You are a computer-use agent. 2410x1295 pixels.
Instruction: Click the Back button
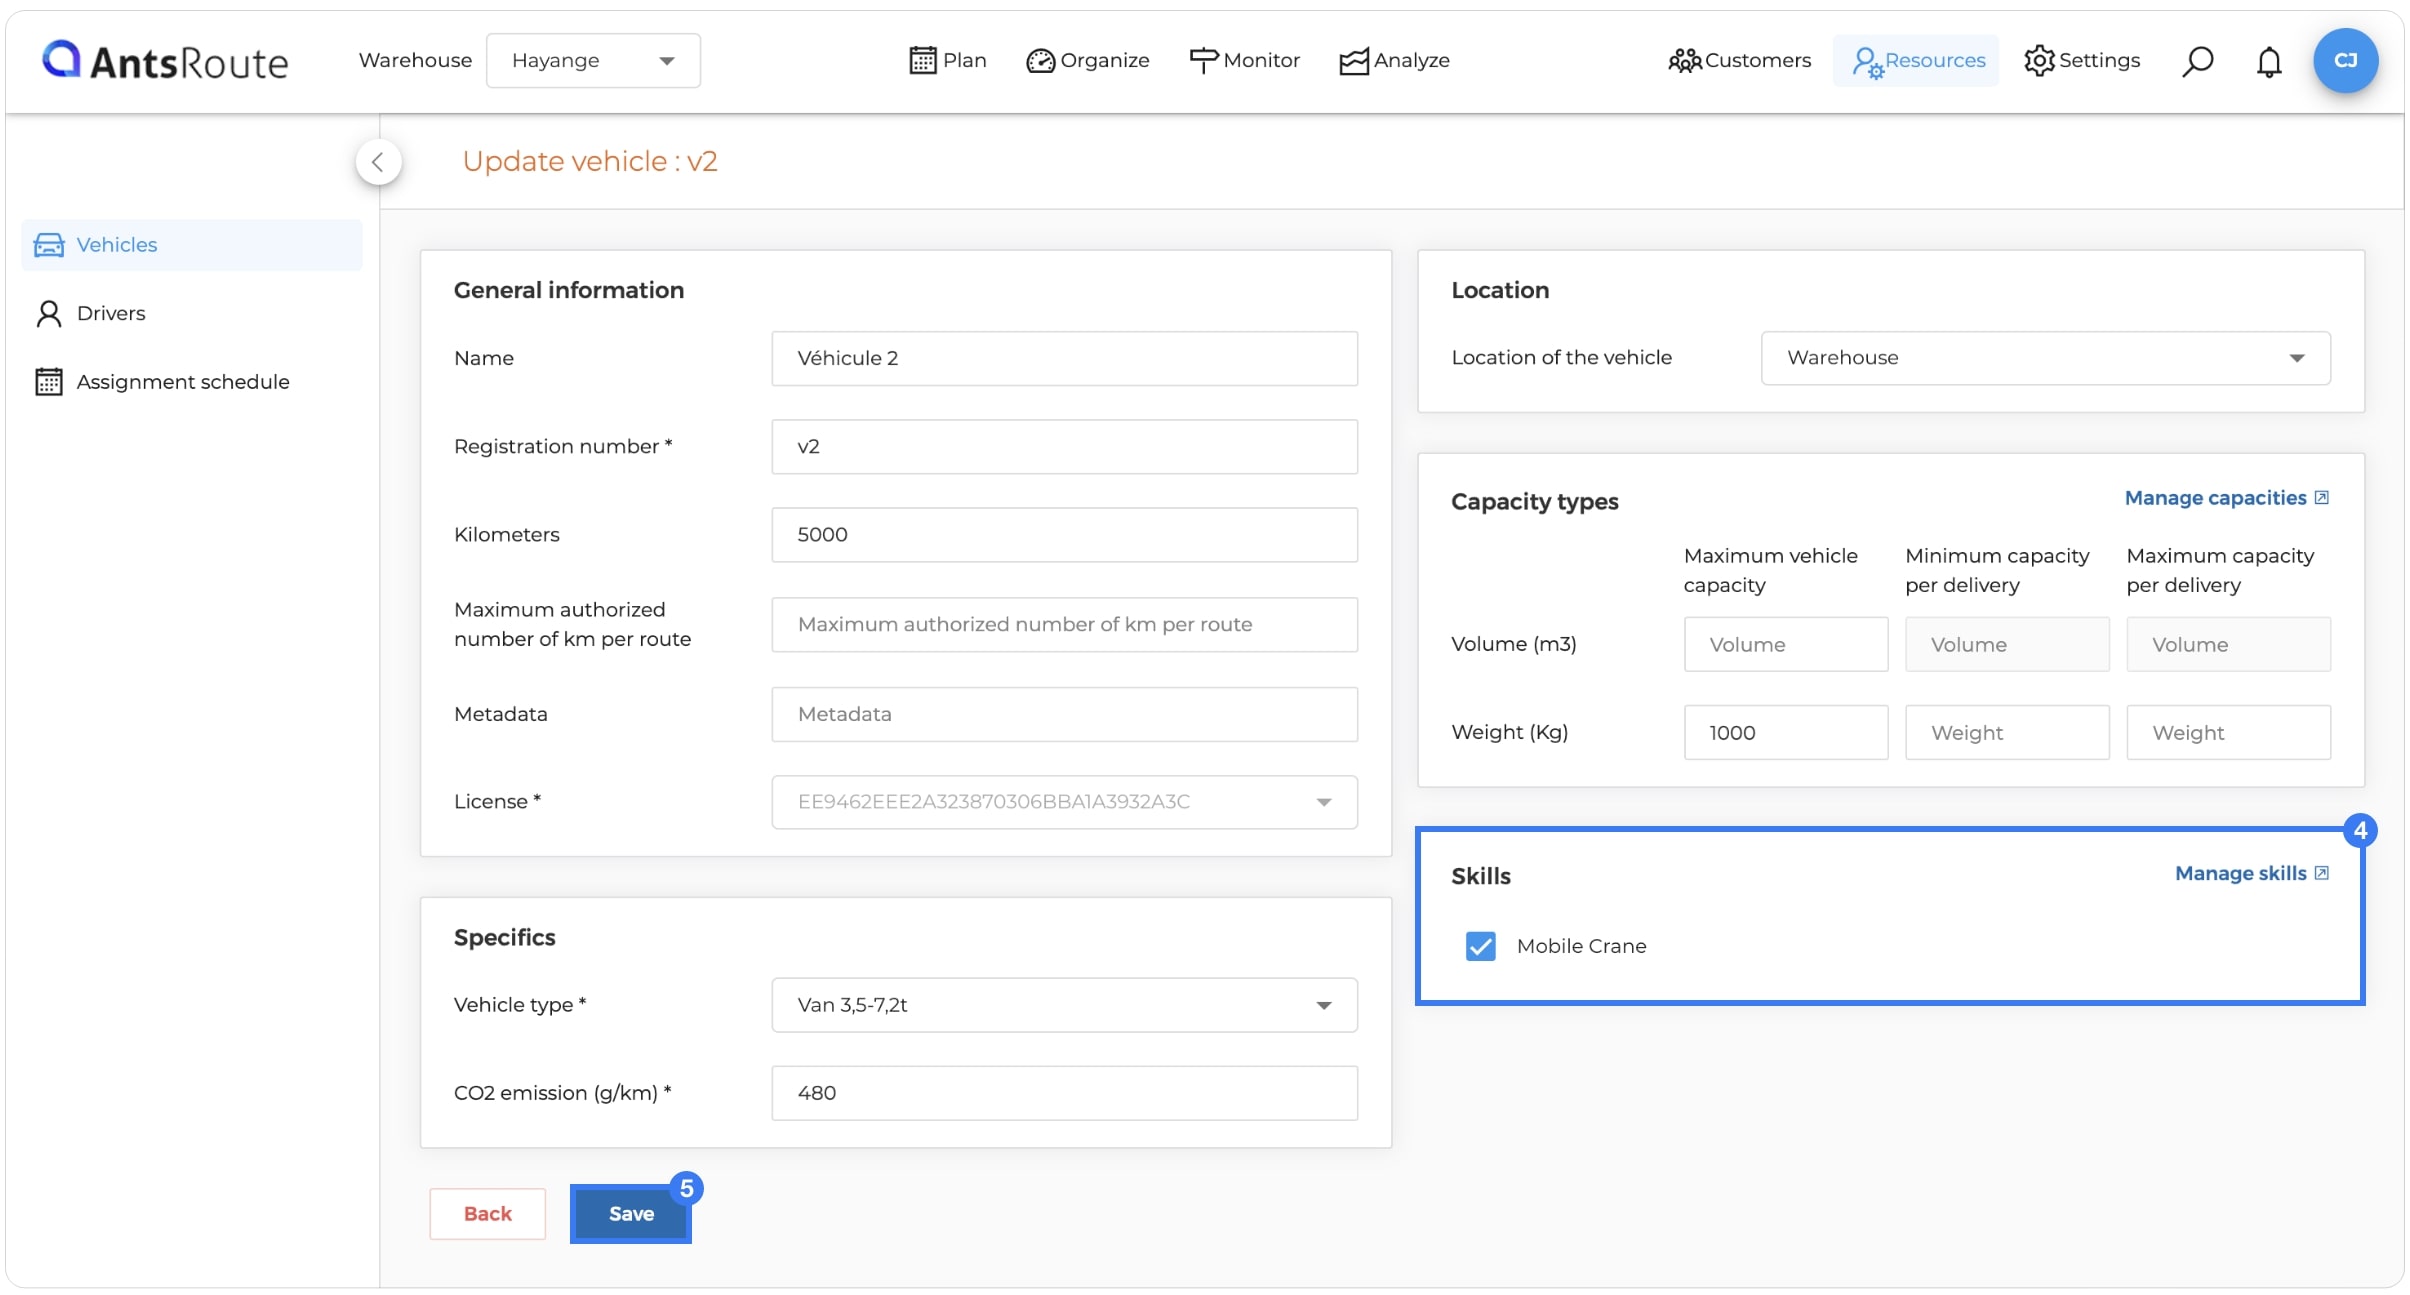tap(488, 1214)
